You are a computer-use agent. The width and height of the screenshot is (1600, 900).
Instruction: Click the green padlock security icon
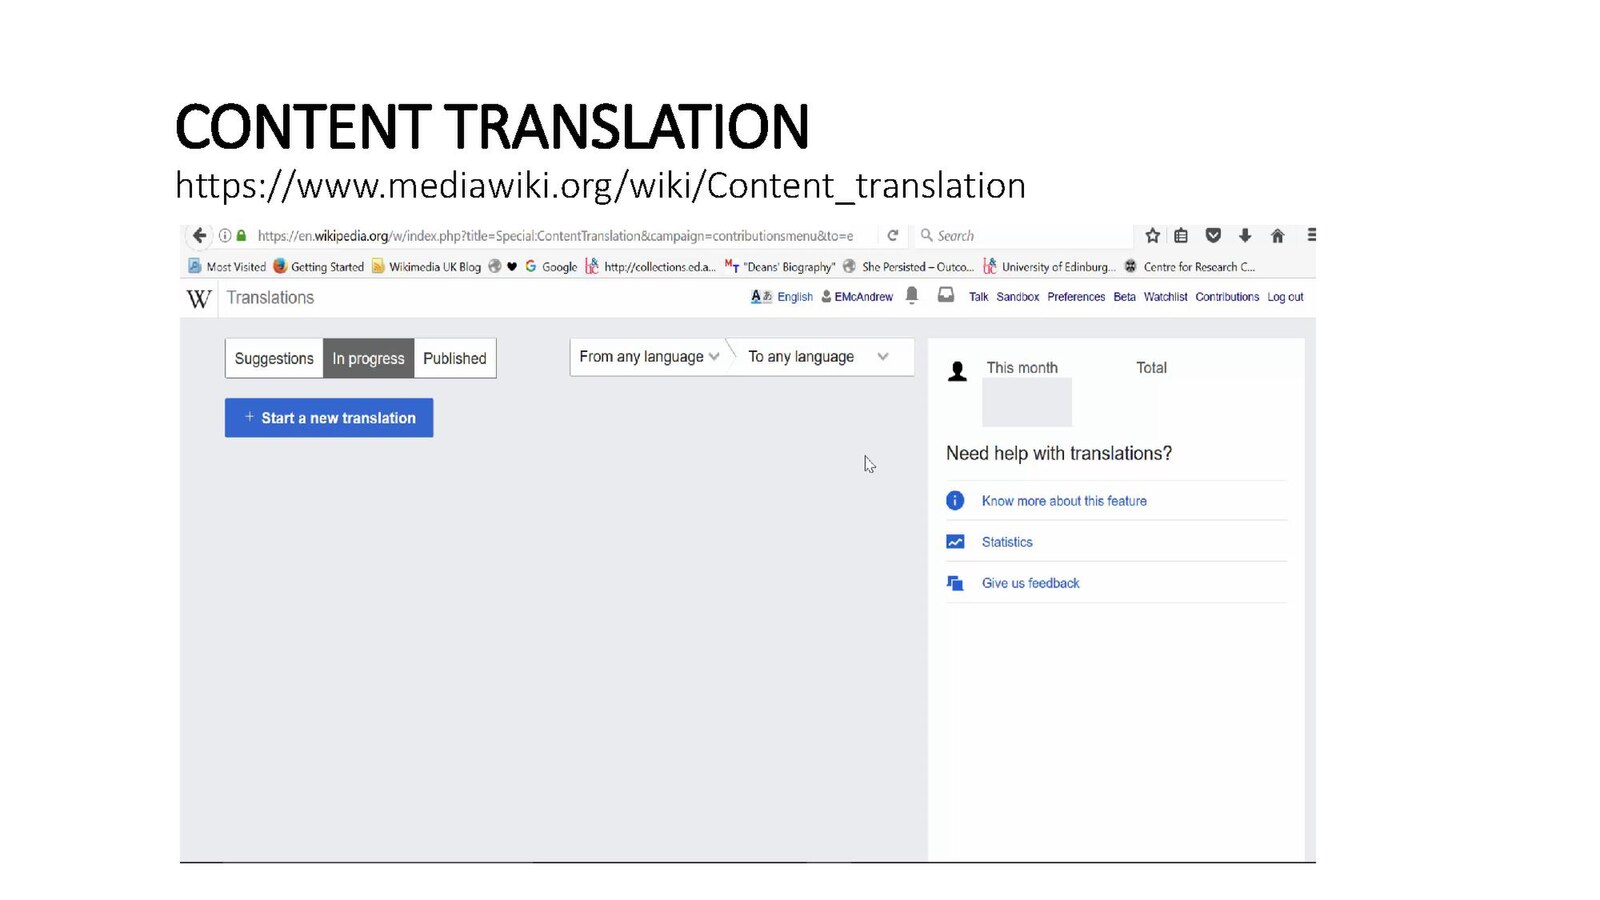(241, 236)
